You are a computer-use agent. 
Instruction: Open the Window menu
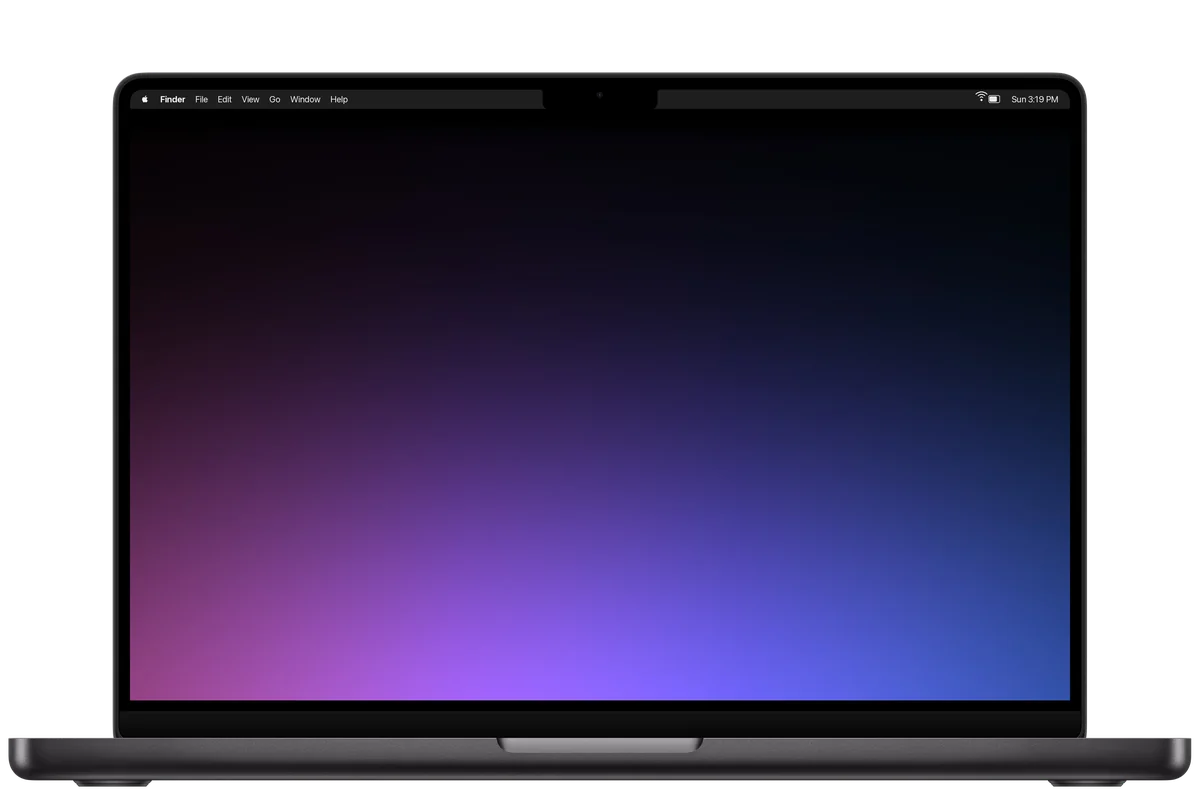point(305,99)
